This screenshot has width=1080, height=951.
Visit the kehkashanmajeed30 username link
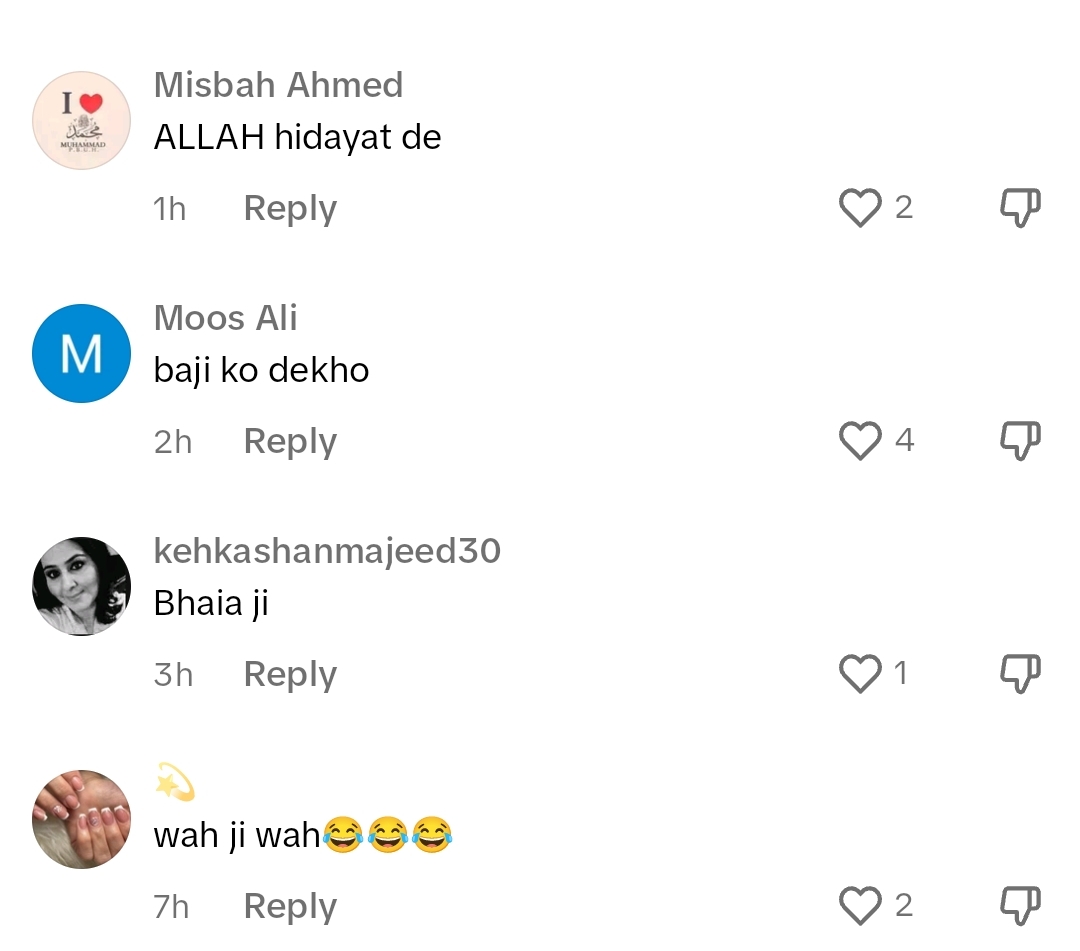(x=327, y=551)
